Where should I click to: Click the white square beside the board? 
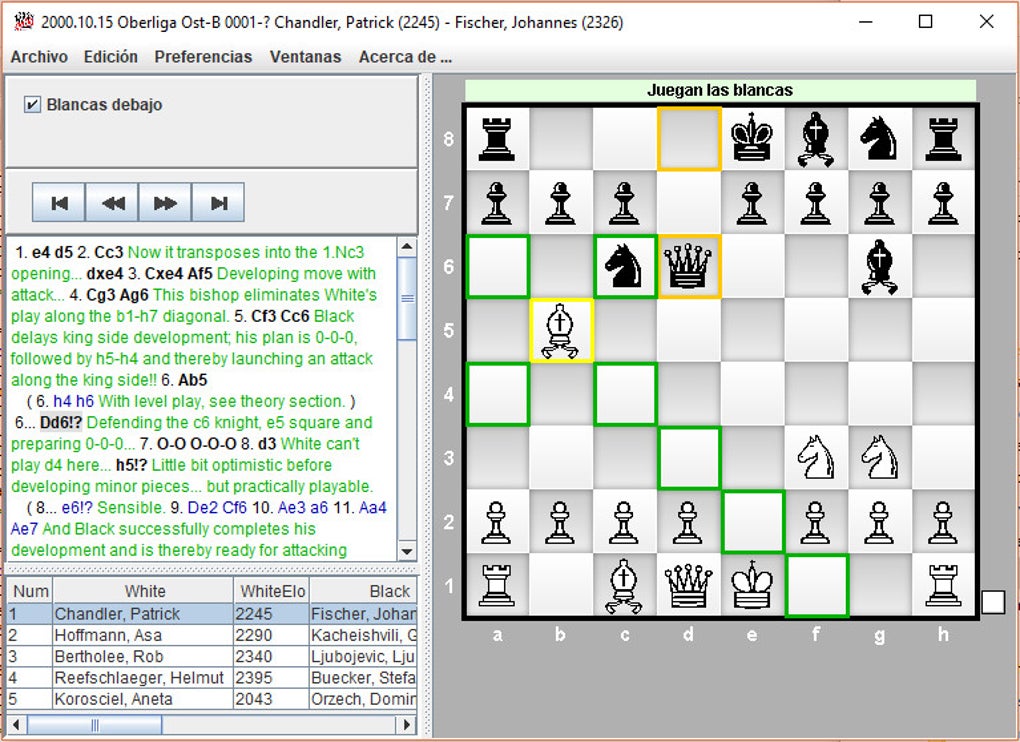coord(993,602)
